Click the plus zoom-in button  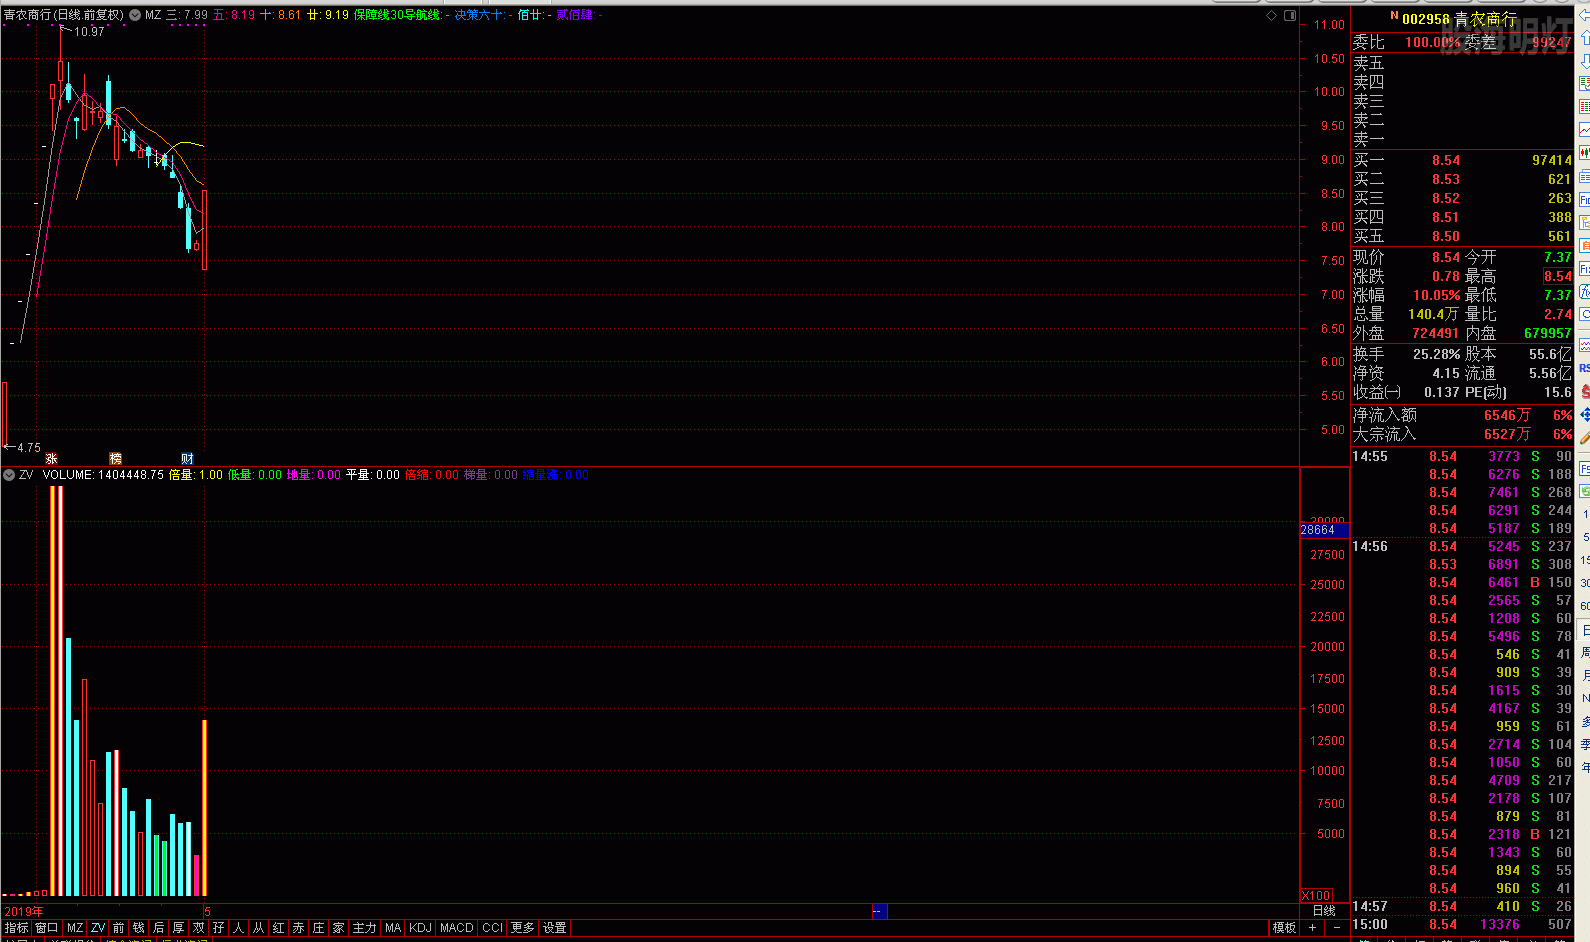1312,928
